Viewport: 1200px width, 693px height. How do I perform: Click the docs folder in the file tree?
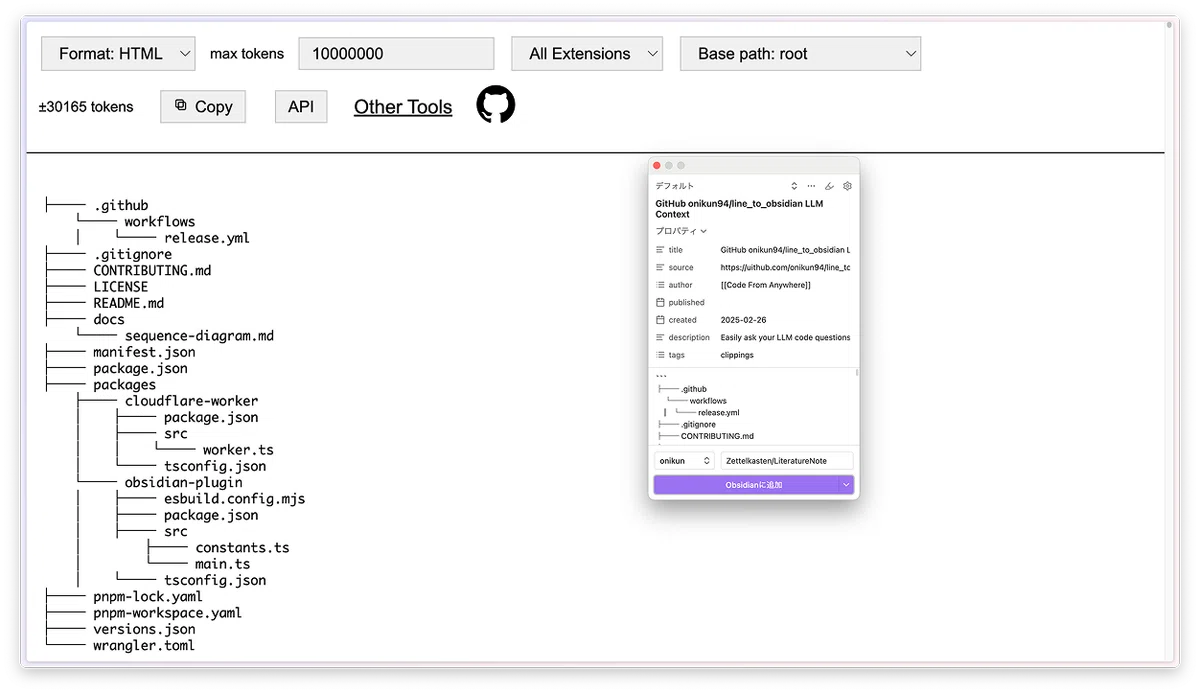[109, 319]
